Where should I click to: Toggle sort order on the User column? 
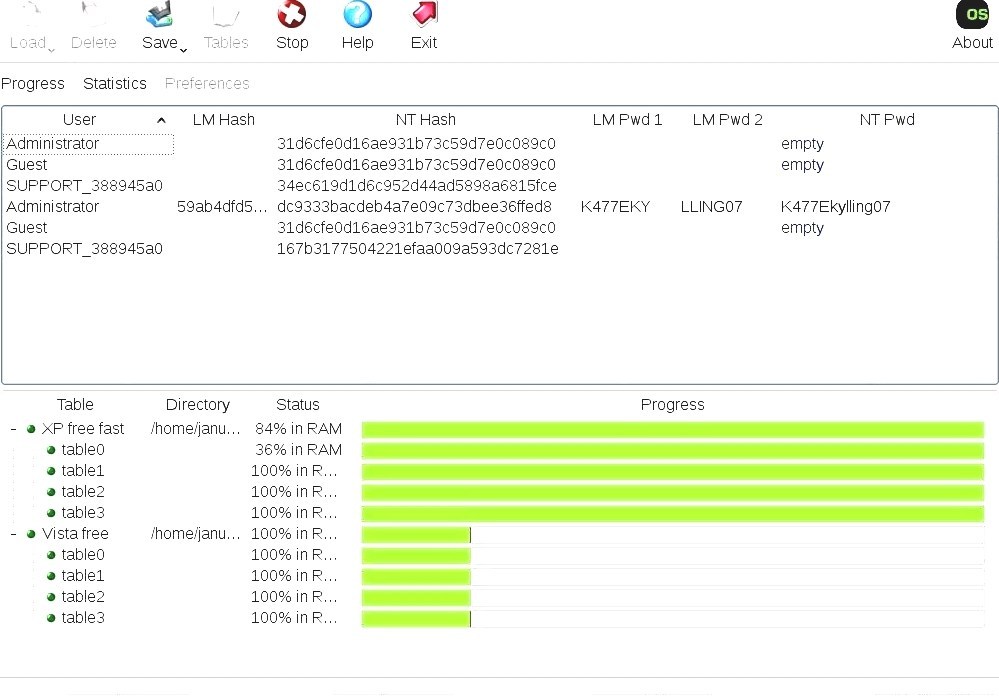coord(161,119)
